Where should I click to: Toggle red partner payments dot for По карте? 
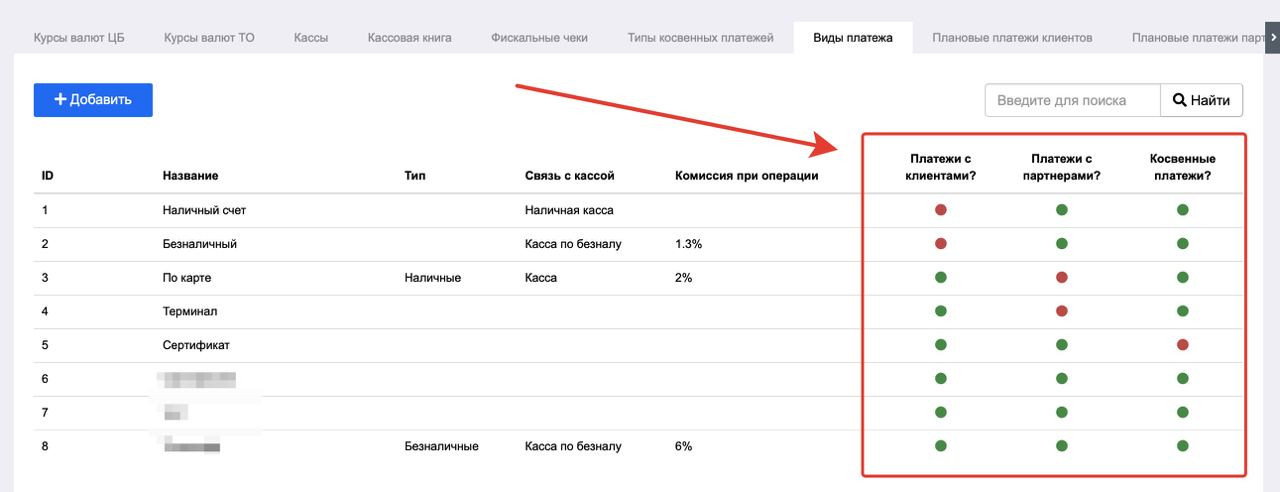coord(1061,277)
